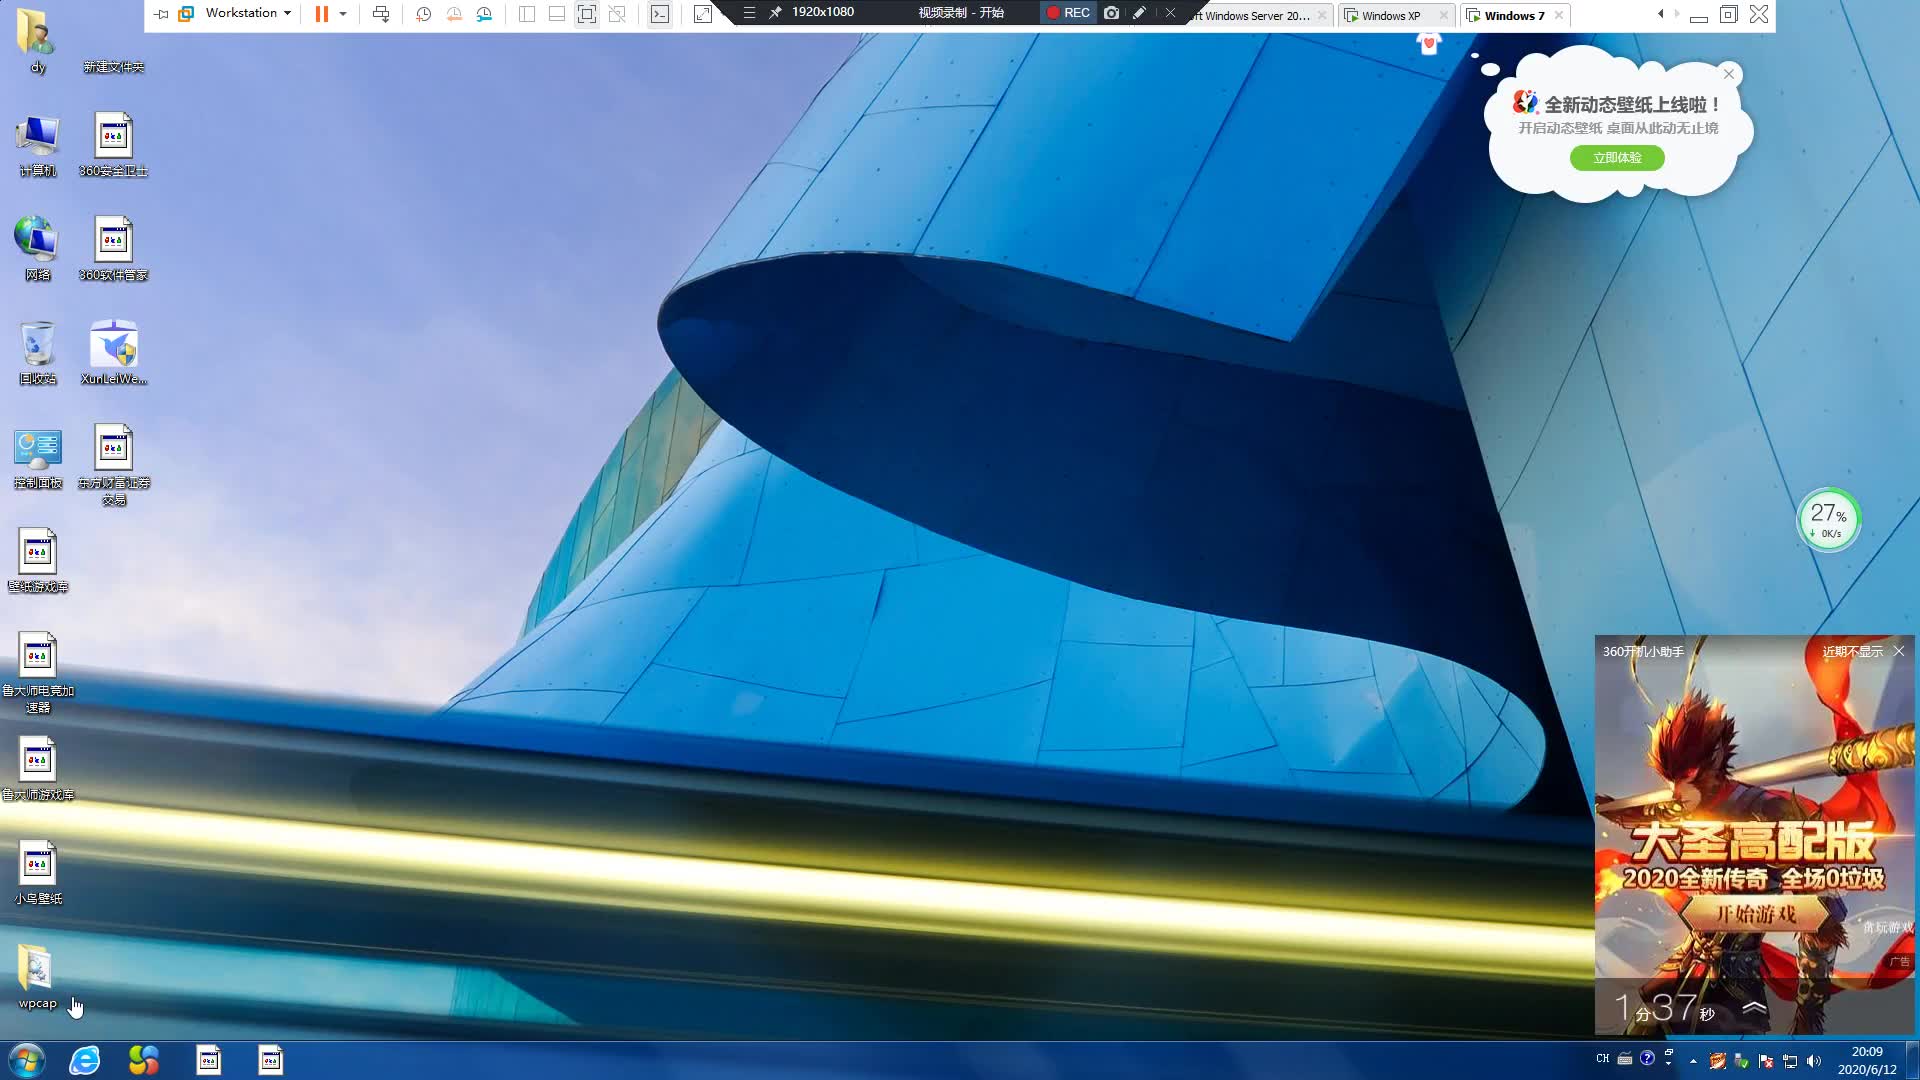Viewport: 1920px width, 1080px height.
Task: Open the Snapshot Manager
Action: click(x=486, y=14)
